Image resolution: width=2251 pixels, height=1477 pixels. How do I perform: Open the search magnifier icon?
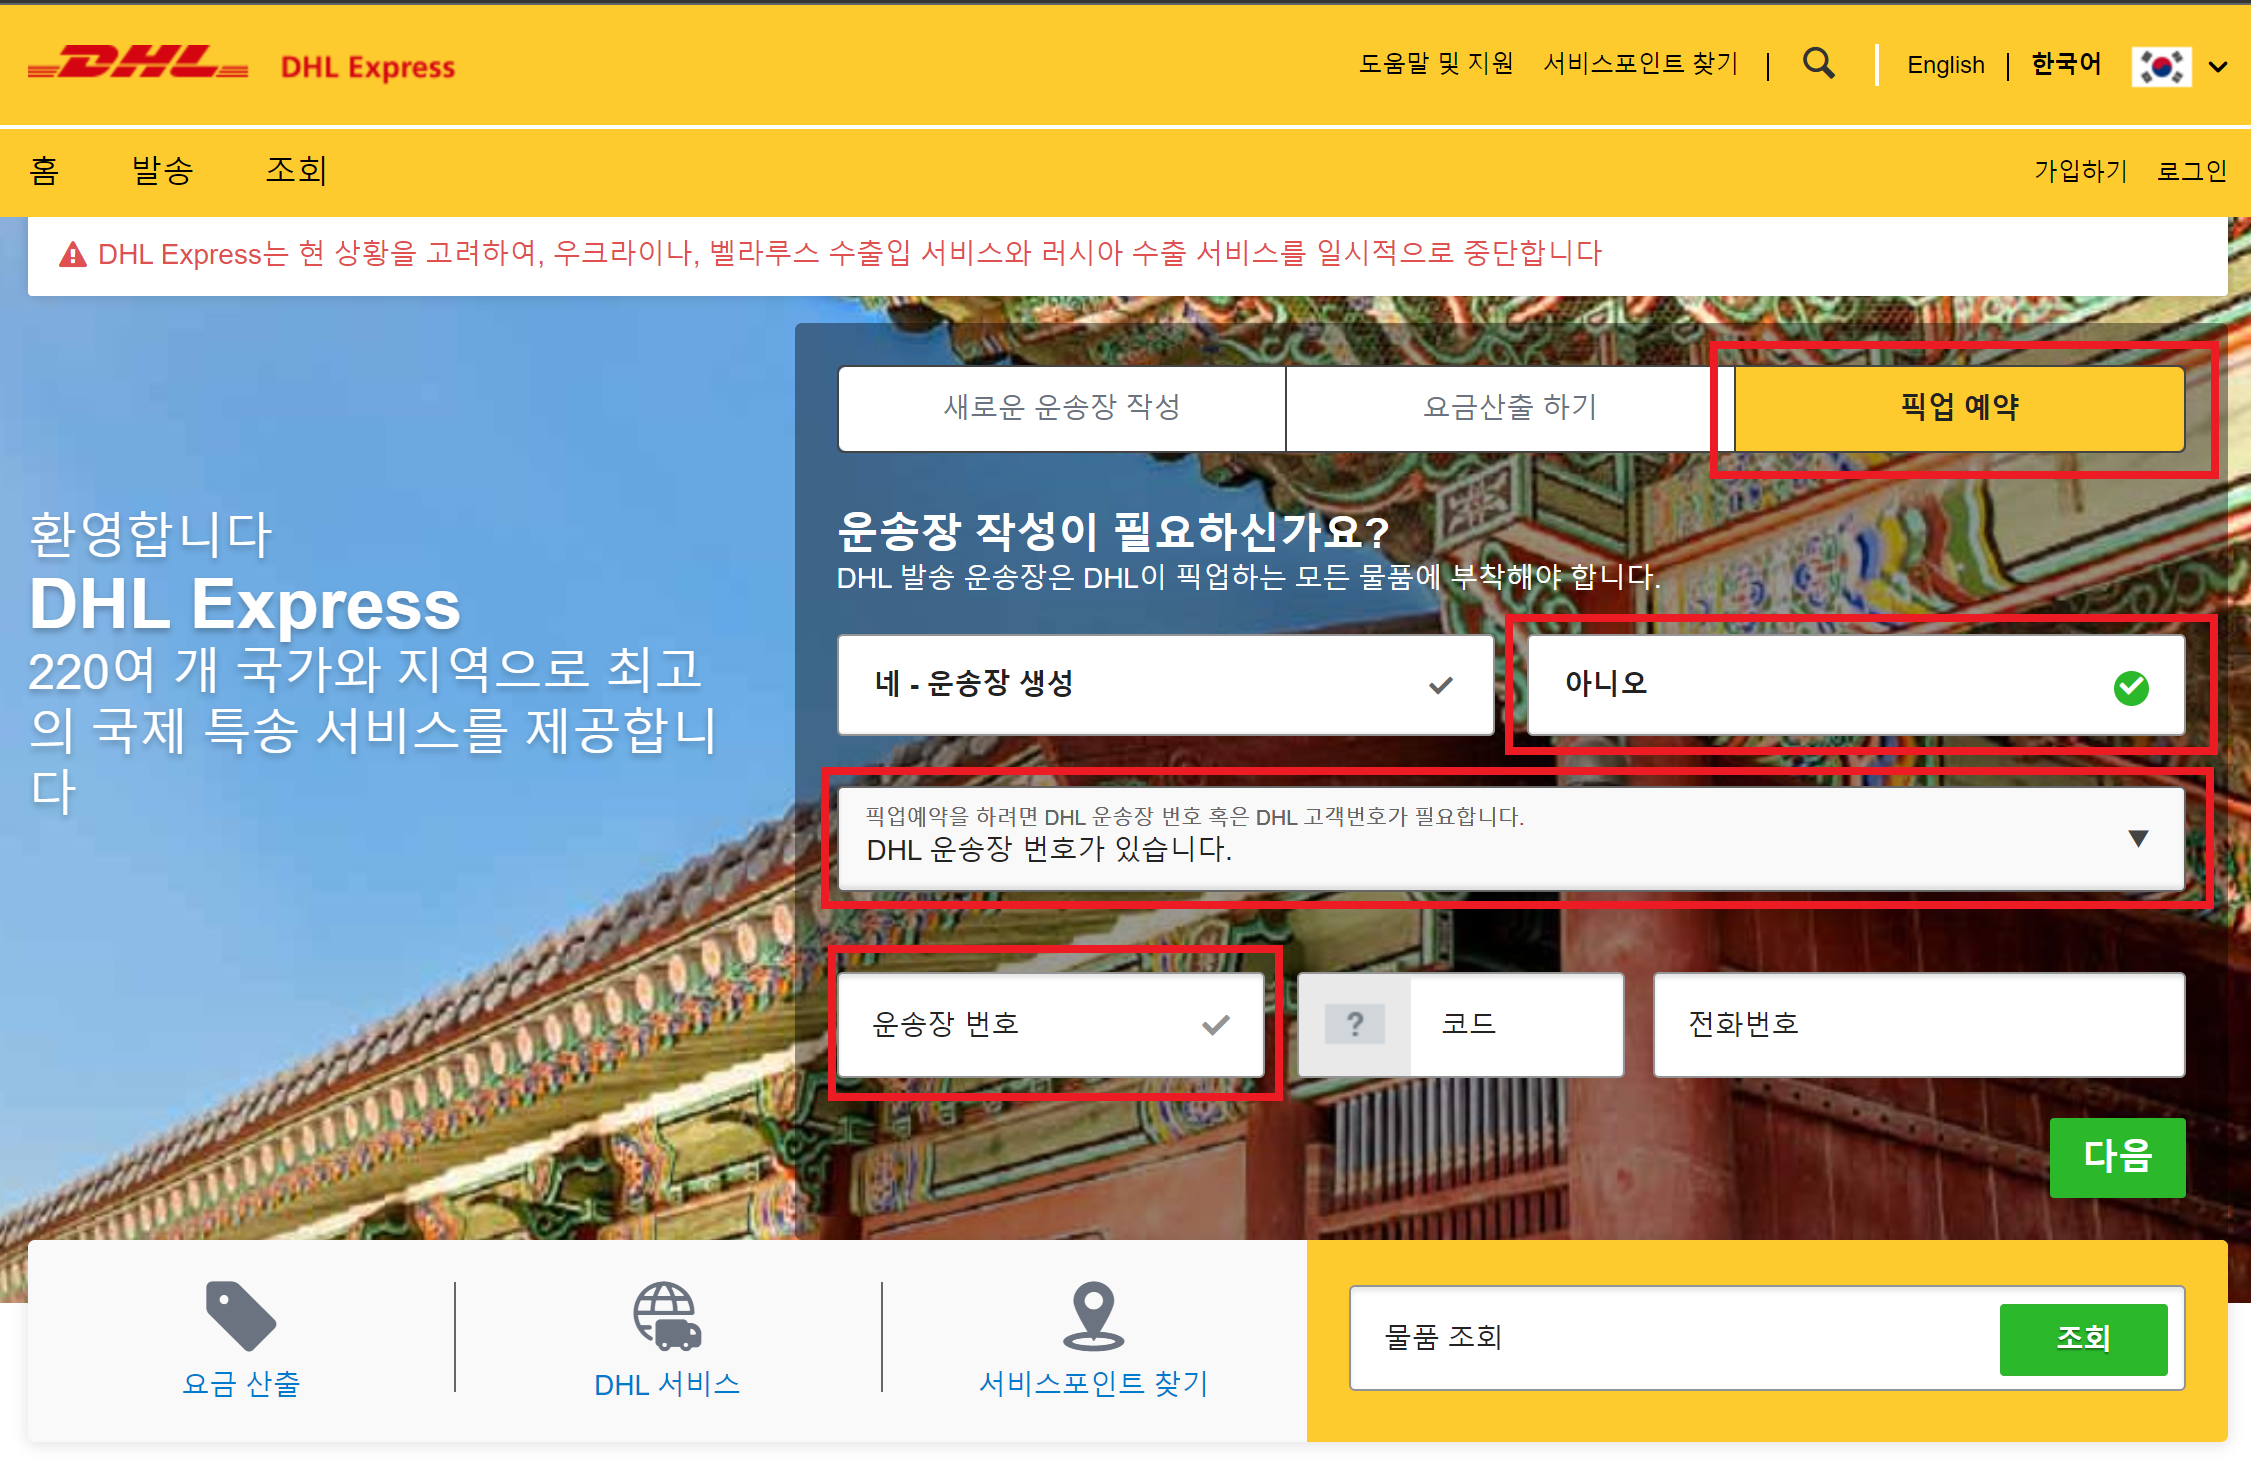point(1818,64)
